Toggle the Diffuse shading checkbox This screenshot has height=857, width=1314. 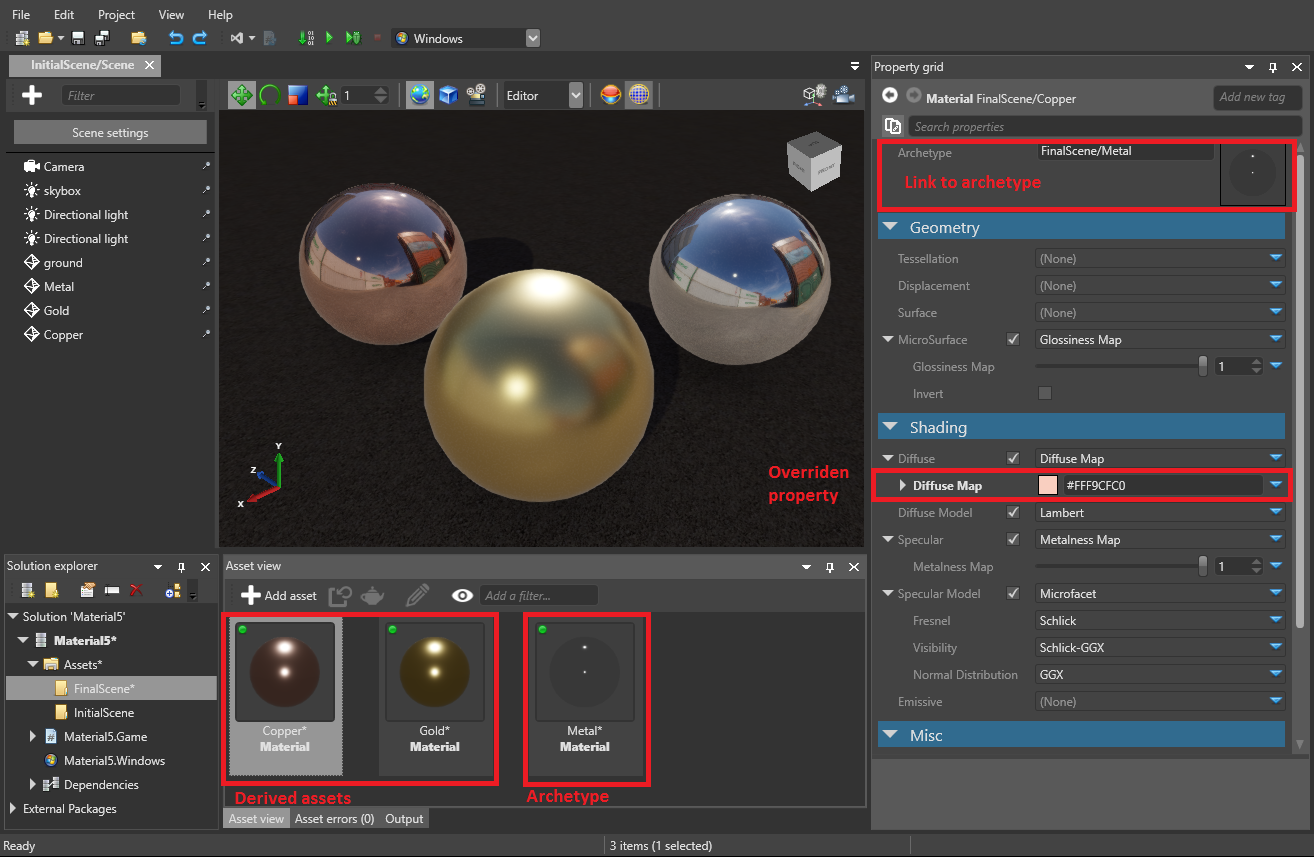(1013, 458)
